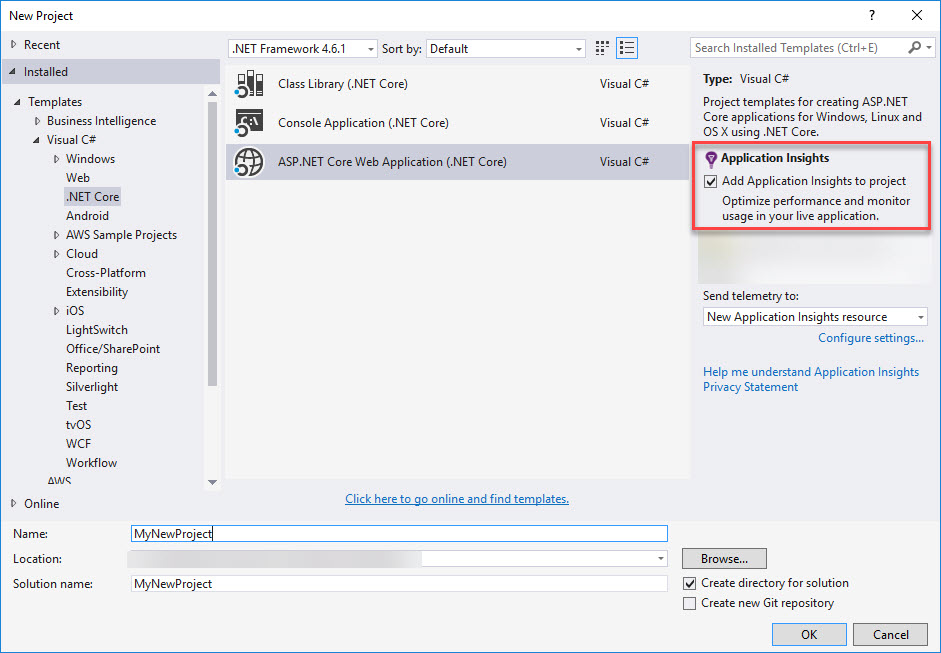This screenshot has width=941, height=653.
Task: Click the project Name input field
Action: click(399, 534)
